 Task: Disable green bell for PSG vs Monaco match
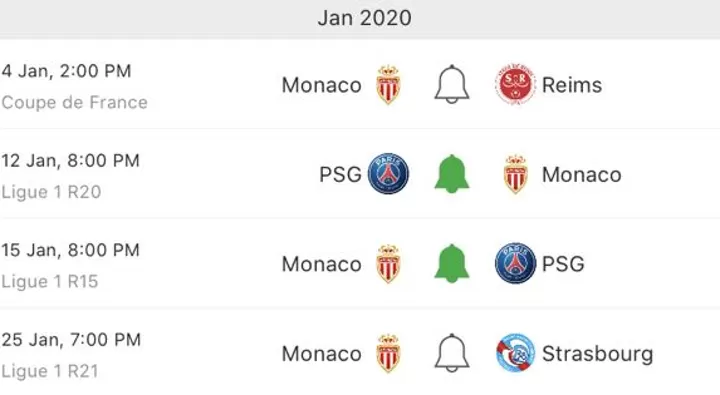point(452,174)
